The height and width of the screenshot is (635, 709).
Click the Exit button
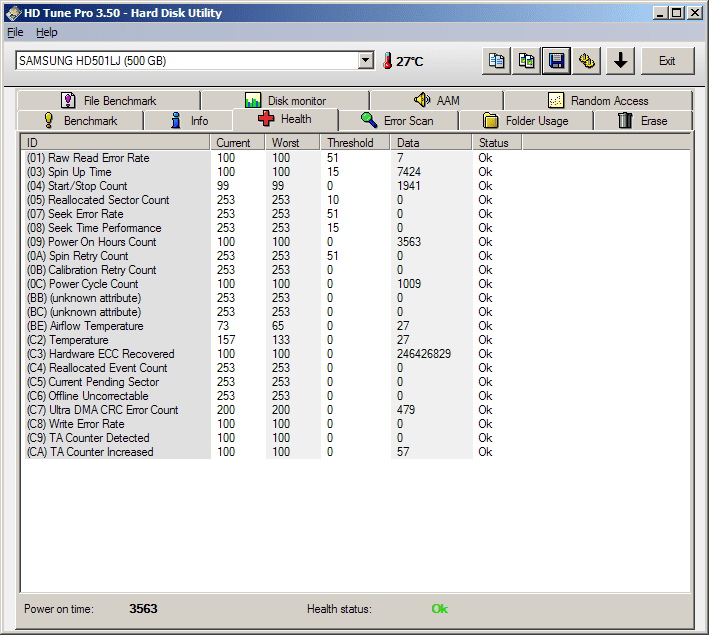tap(667, 61)
